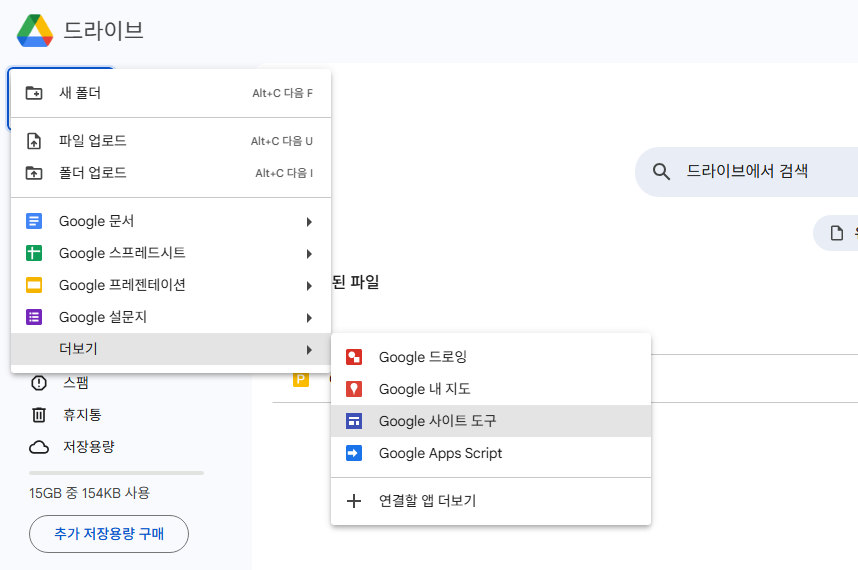Open 저장용량 in the sidebar
Image resolution: width=858 pixels, height=570 pixels.
pos(89,446)
